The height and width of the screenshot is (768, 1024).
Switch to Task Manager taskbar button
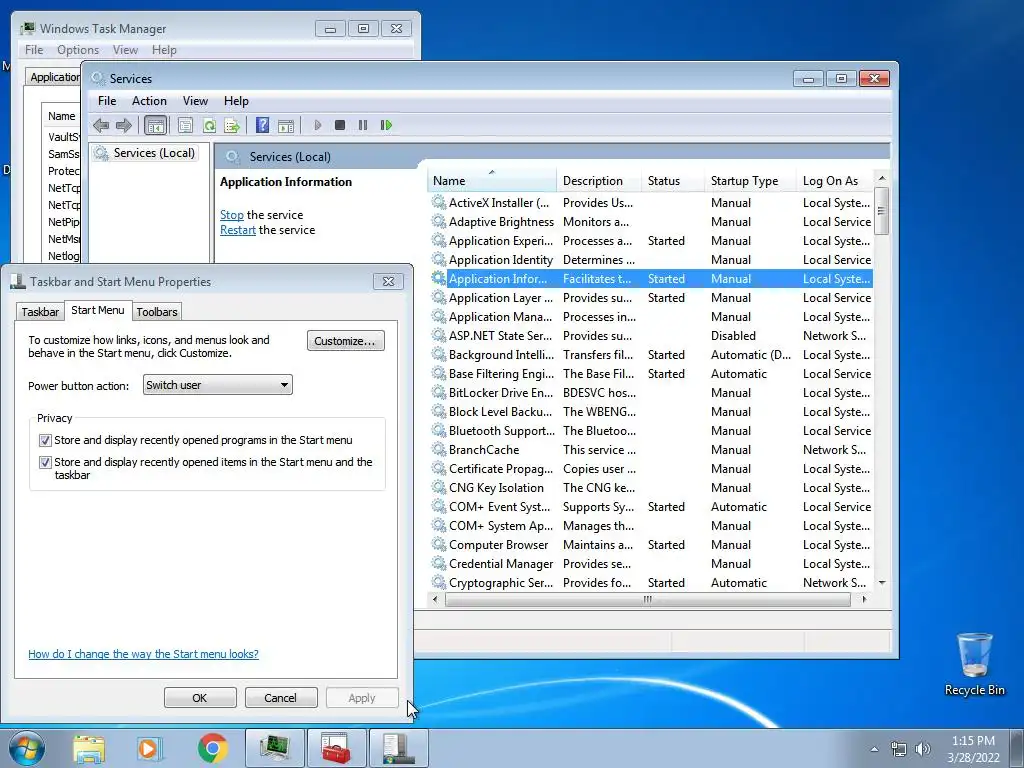click(x=275, y=748)
